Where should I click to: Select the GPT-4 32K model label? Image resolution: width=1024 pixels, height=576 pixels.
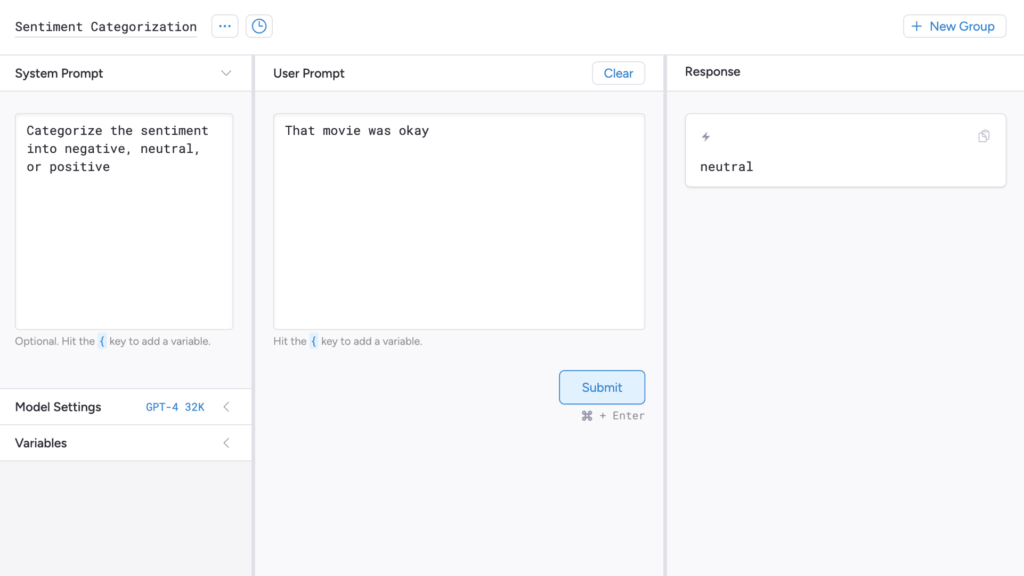[175, 407]
